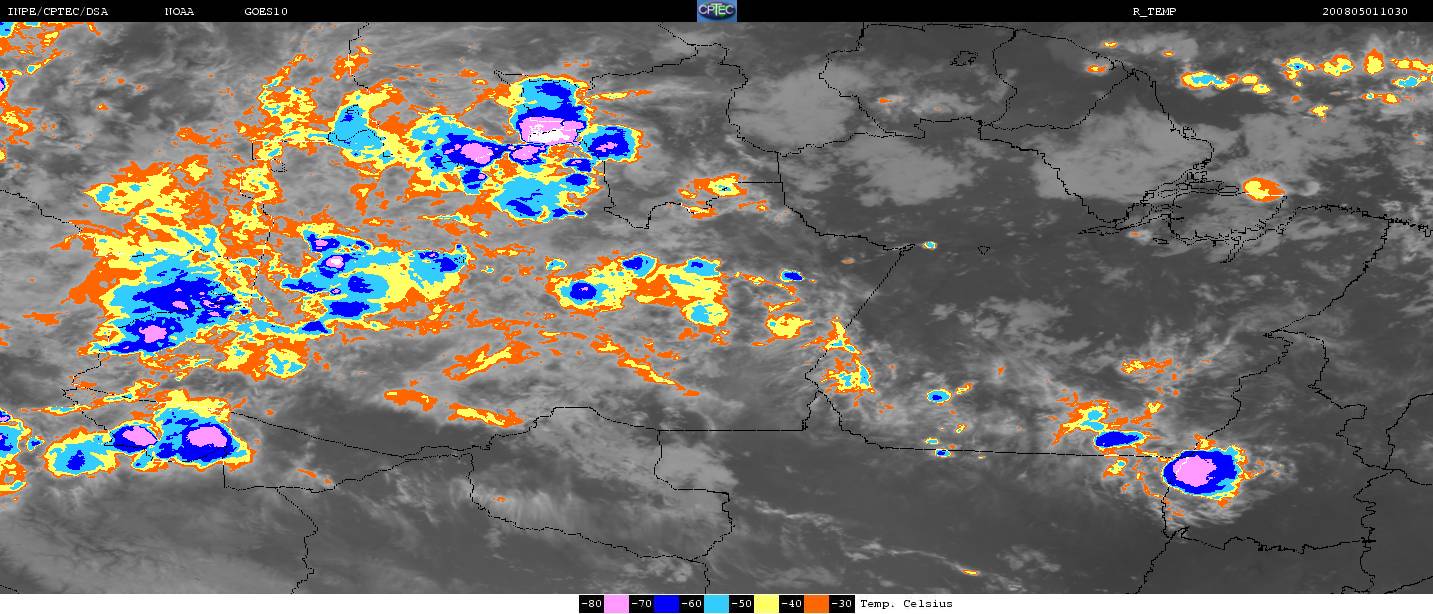Click the CPTEC logo in the header

pos(716,10)
